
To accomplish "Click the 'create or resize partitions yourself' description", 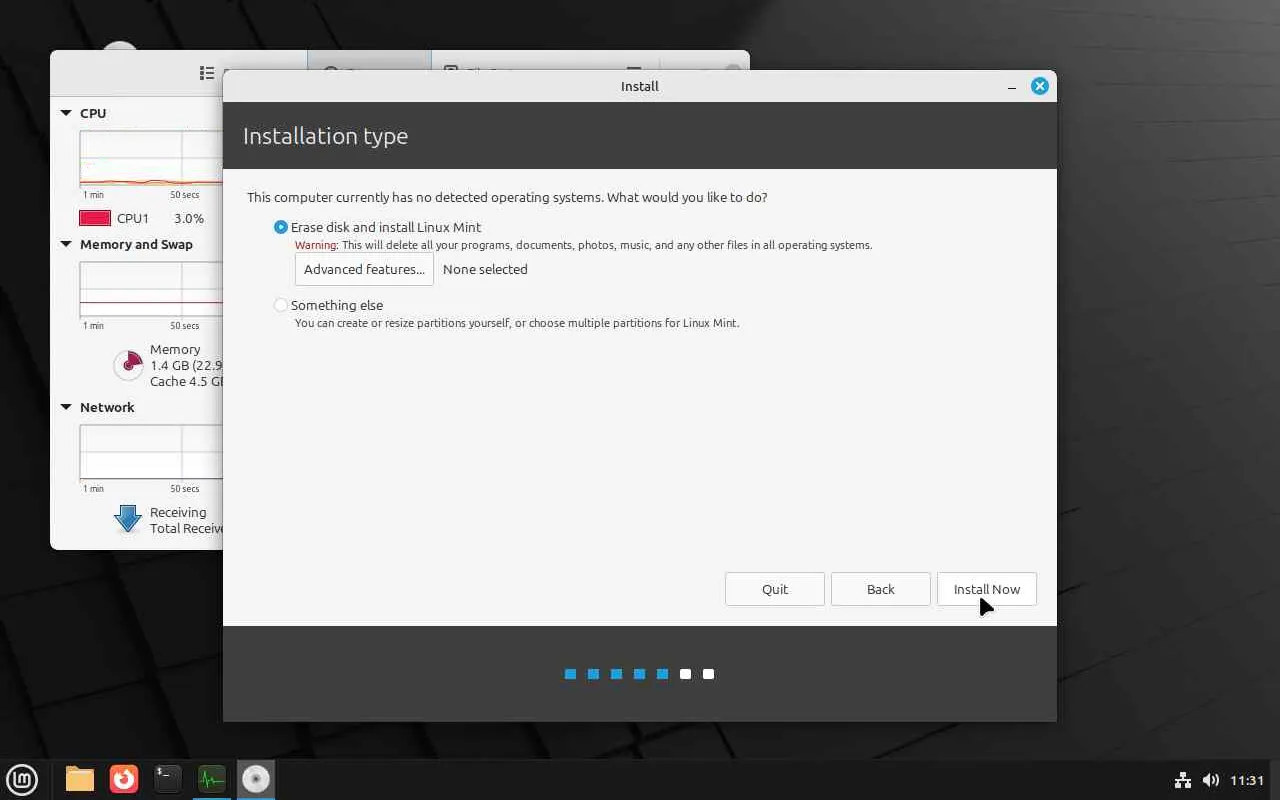I will coord(517,323).
